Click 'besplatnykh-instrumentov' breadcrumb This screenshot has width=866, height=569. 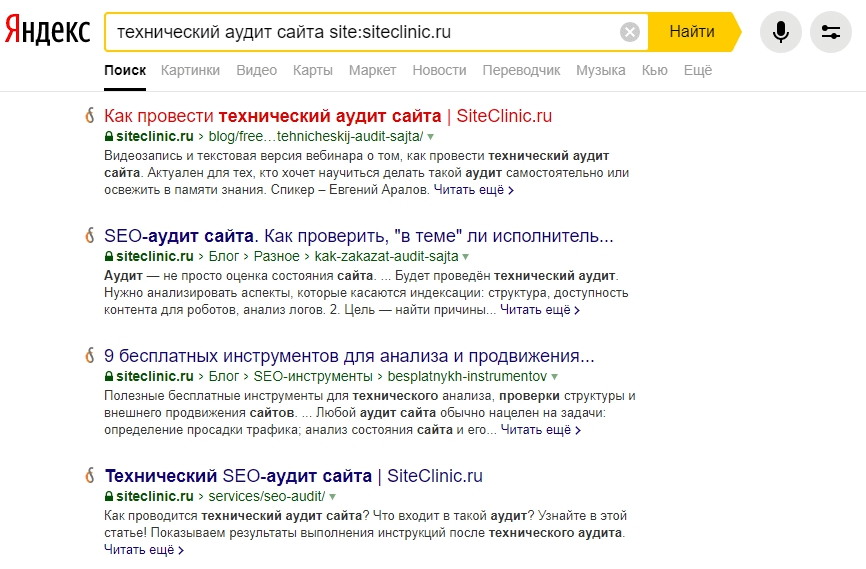467,376
